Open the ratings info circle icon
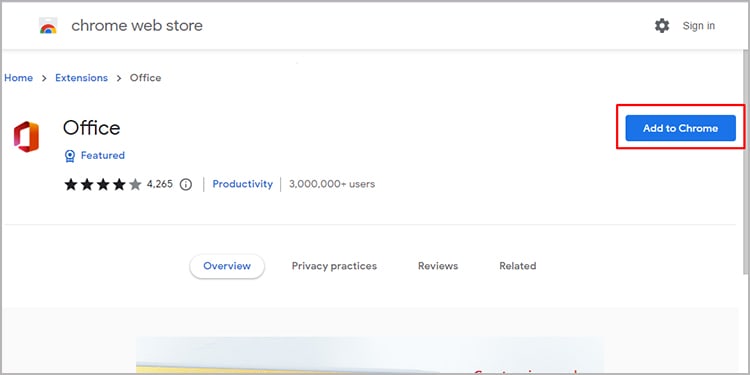The image size is (750, 375). (186, 184)
